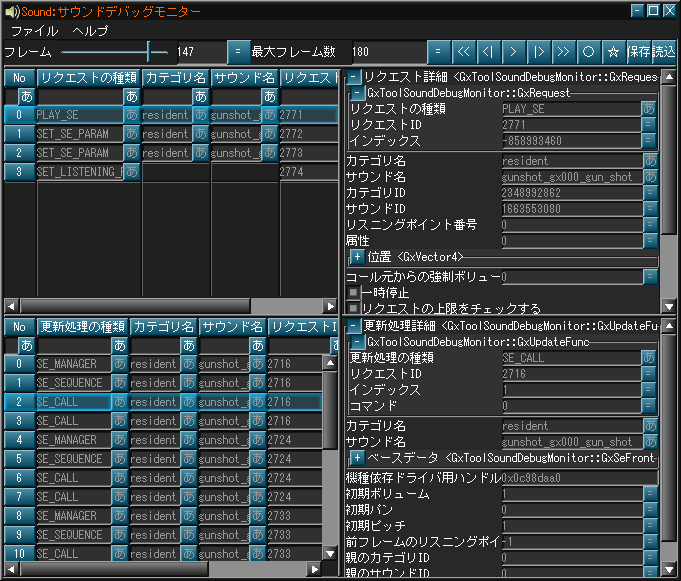Viewport: 681px width, 581px height.
Task: Select update row 10 SE_CALL
Action: pos(163,554)
